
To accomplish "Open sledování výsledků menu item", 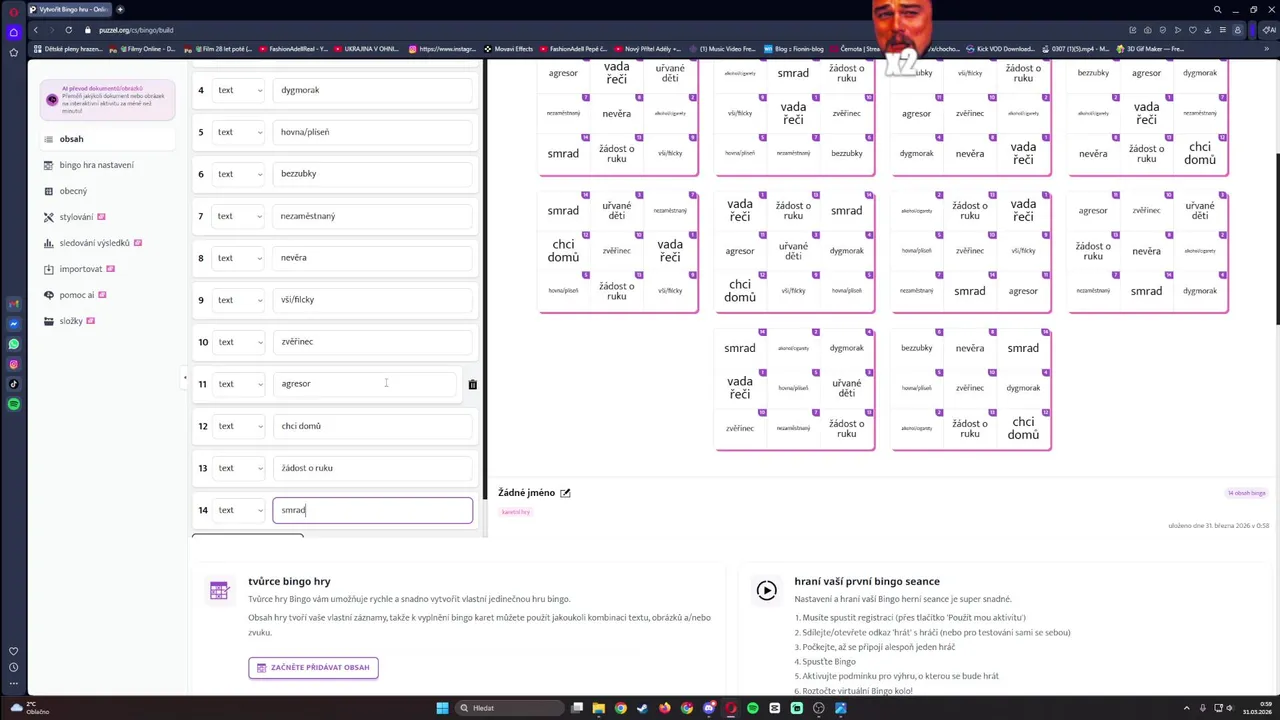I will coord(94,243).
